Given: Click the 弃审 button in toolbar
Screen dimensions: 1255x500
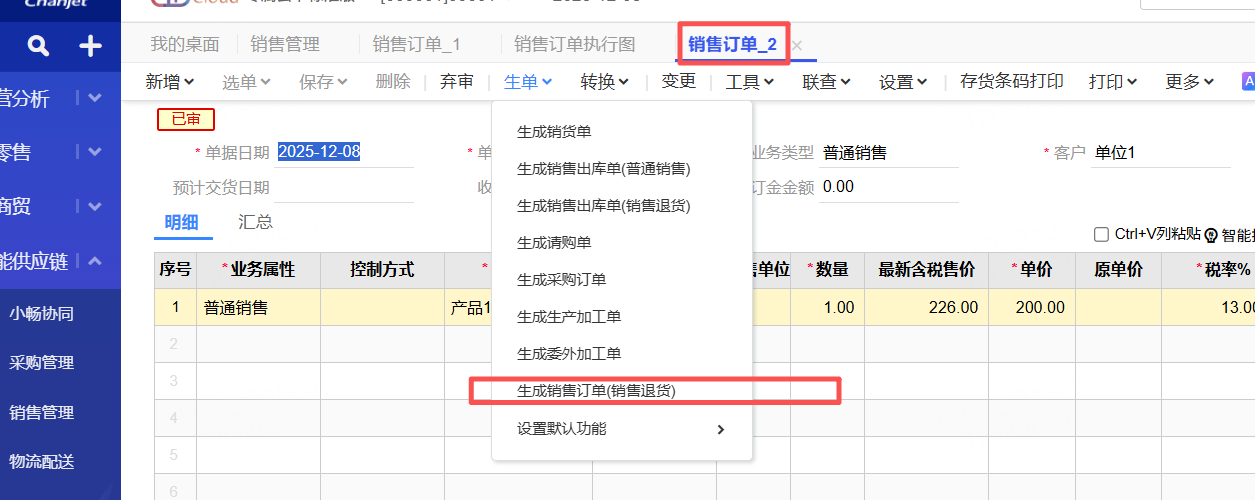Looking at the screenshot, I should pos(457,82).
